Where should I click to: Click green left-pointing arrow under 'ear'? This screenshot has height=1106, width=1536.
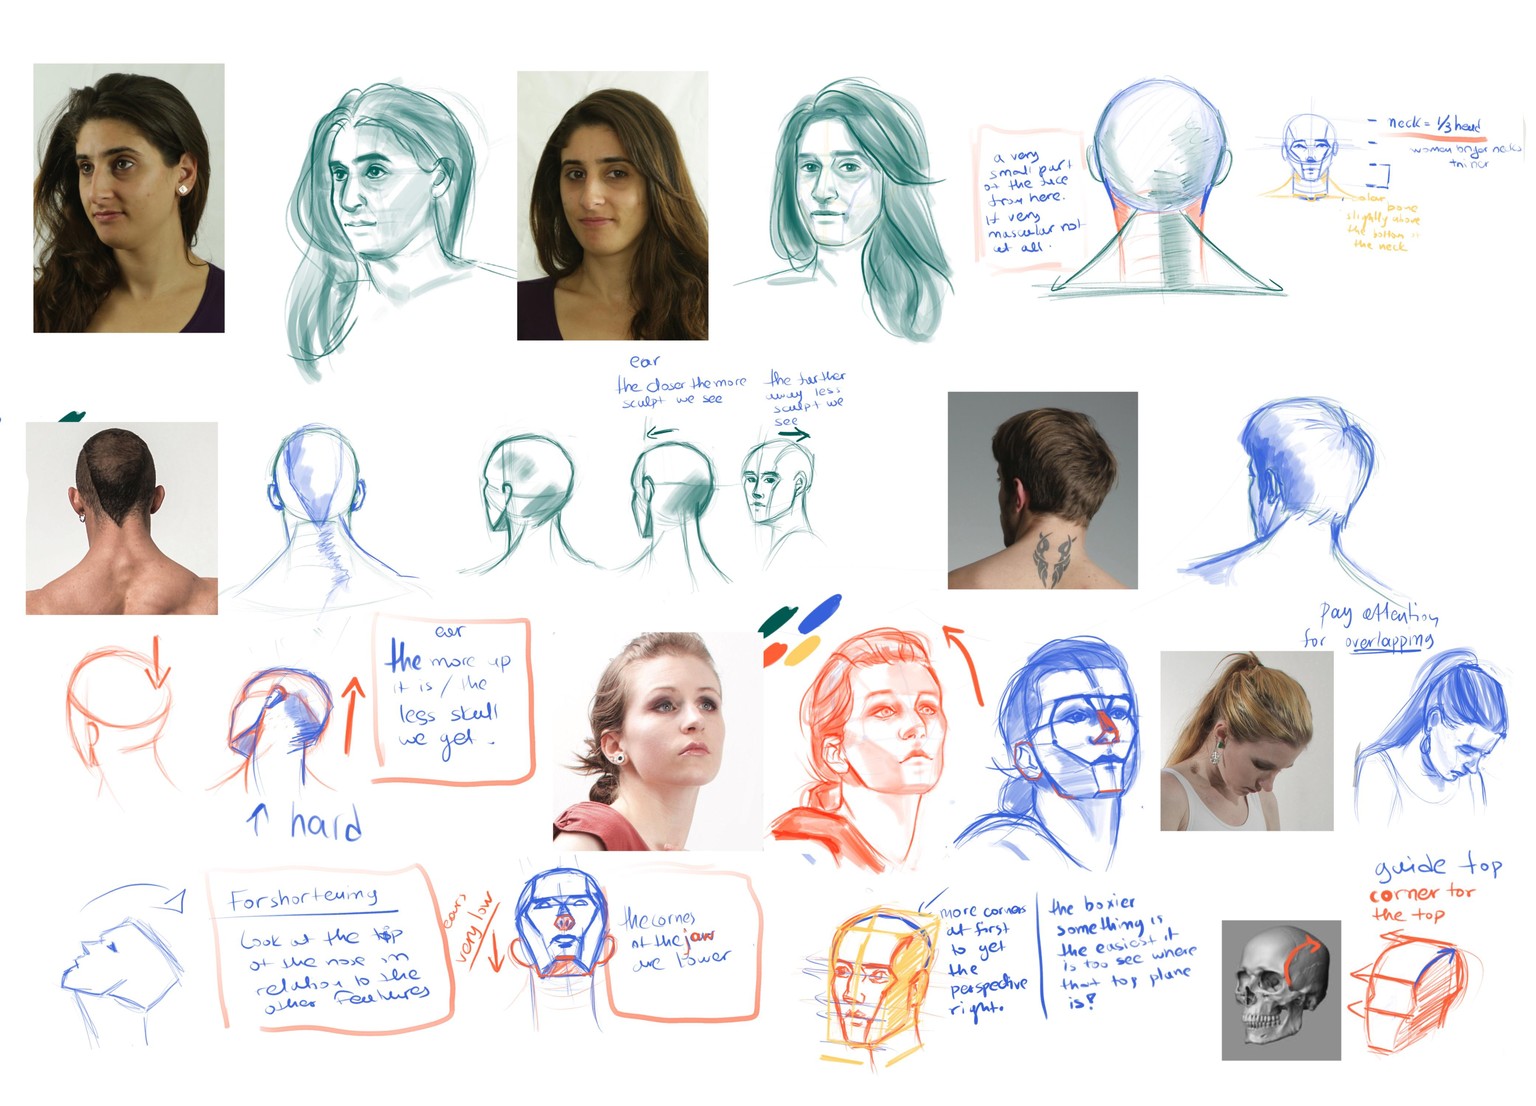[x=660, y=435]
